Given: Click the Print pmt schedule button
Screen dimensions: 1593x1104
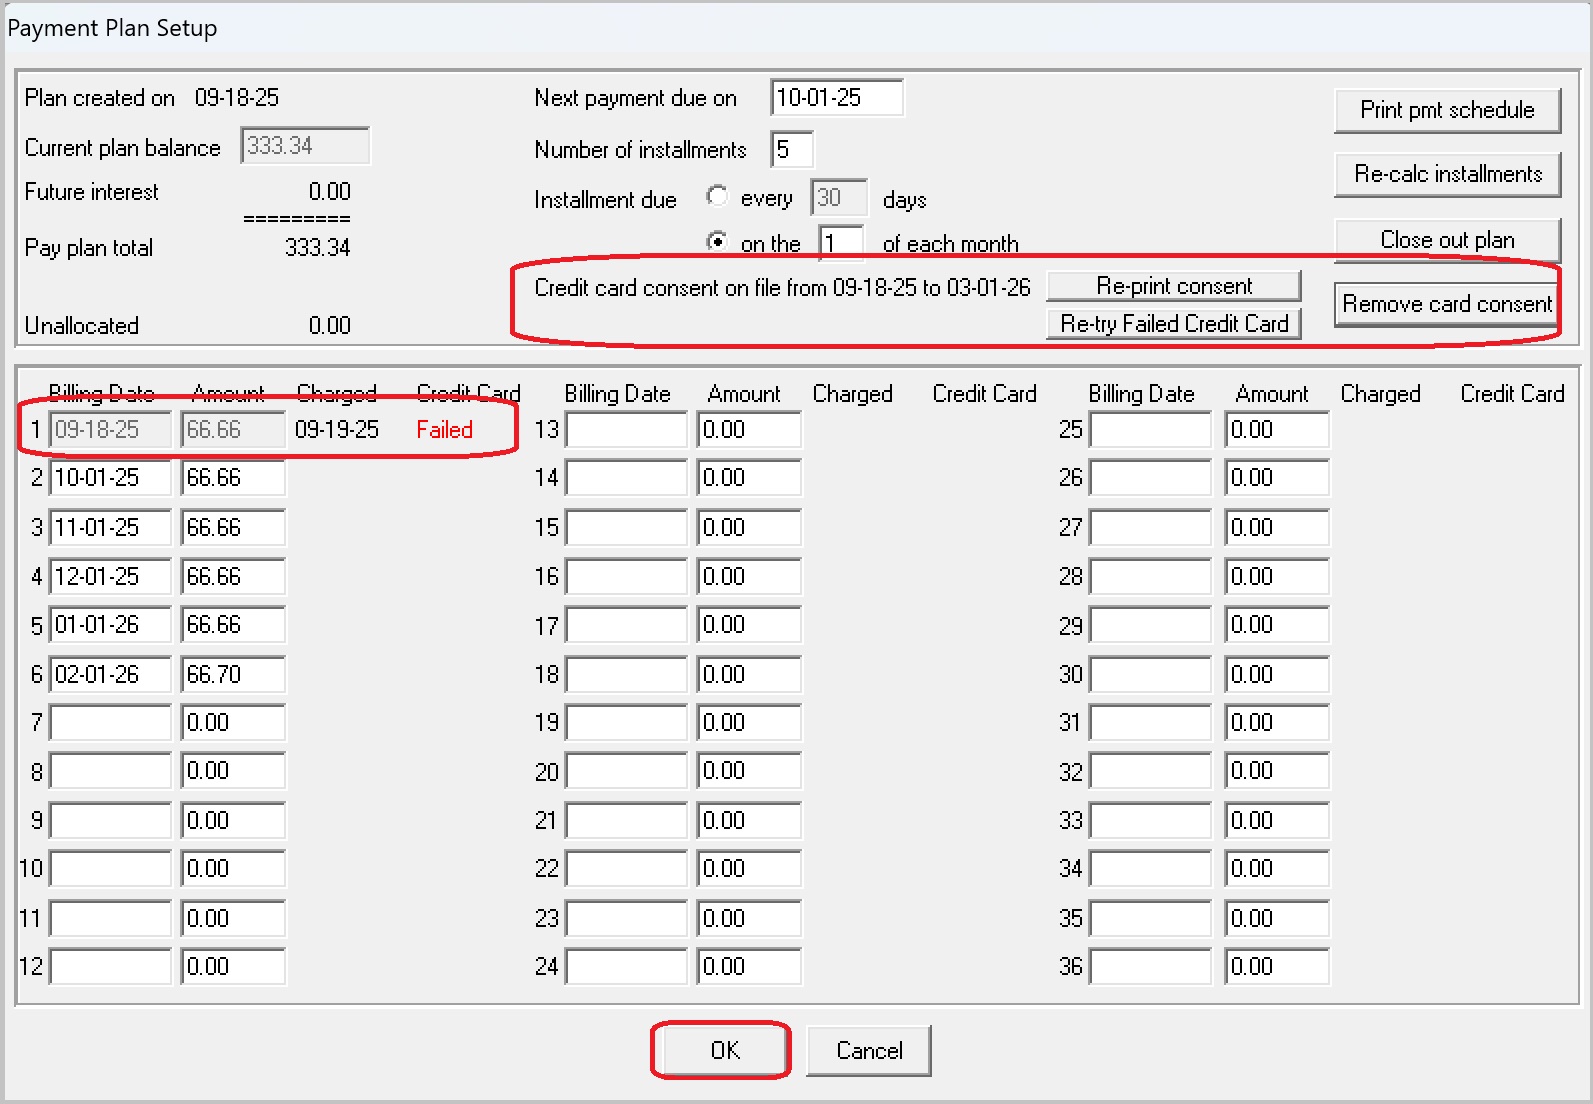Looking at the screenshot, I should click(1446, 110).
